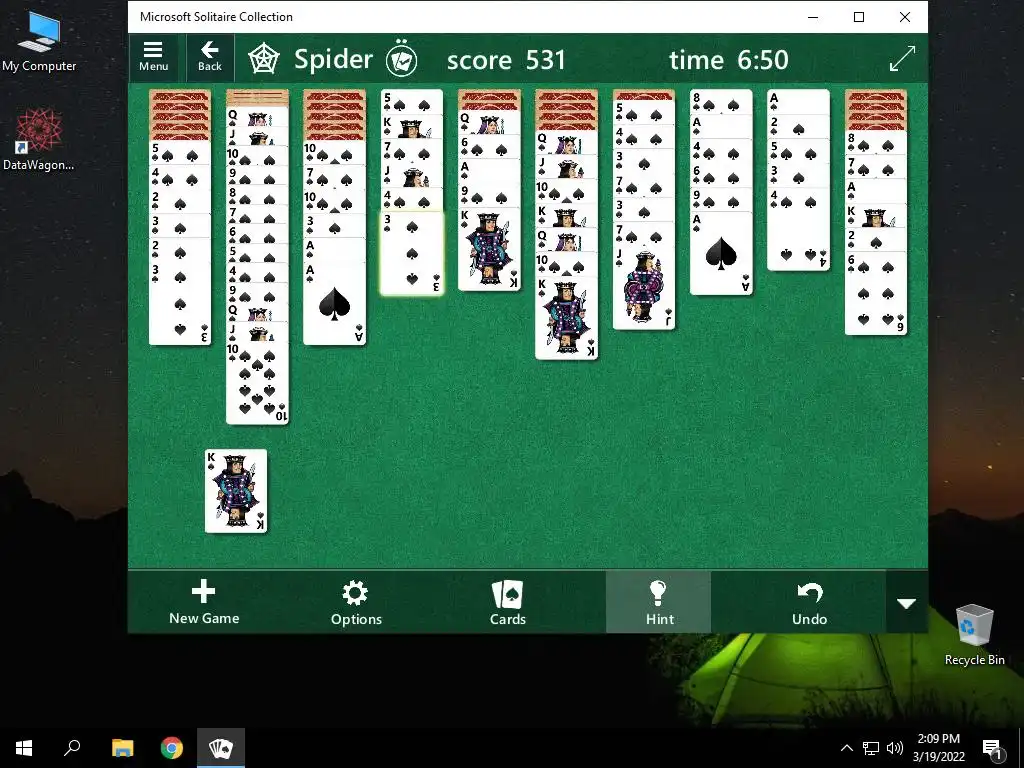Close the Microsoft Solitaire Collection window

(904, 17)
